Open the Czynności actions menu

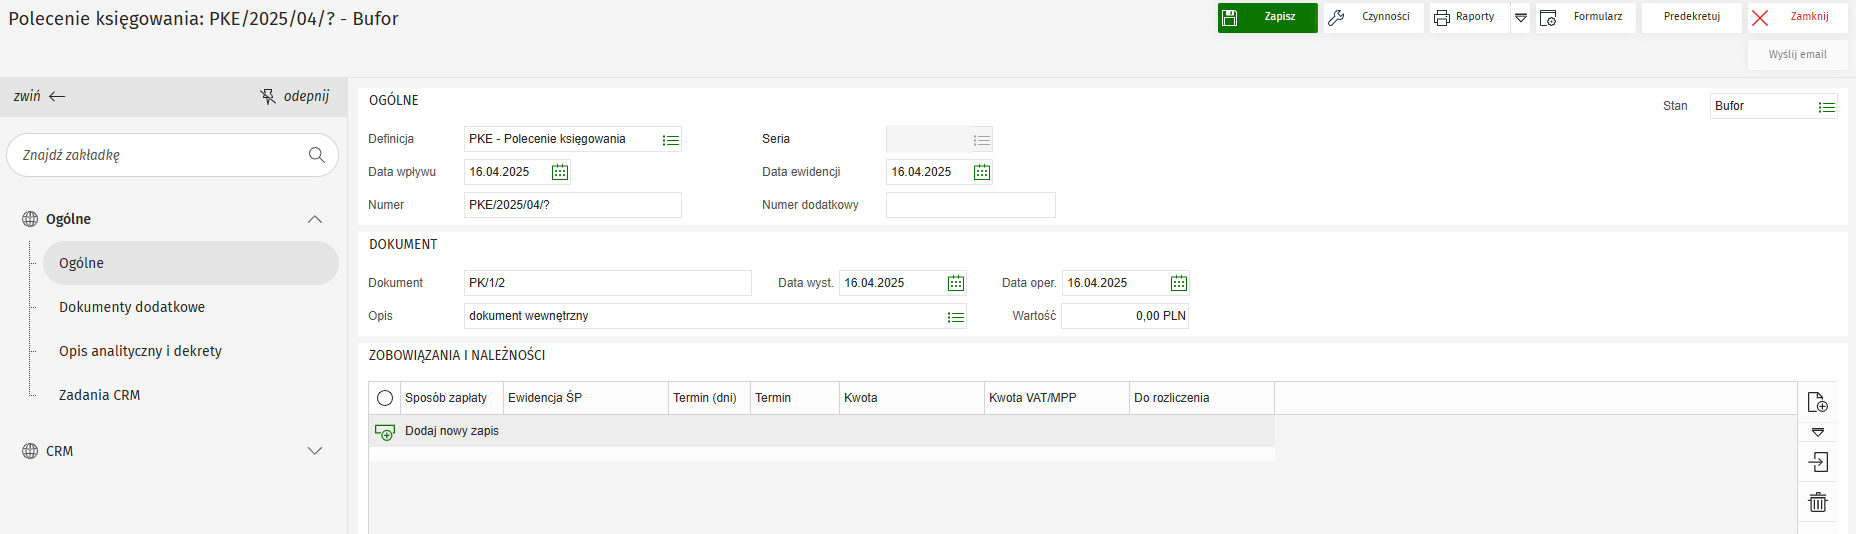pyautogui.click(x=1373, y=18)
